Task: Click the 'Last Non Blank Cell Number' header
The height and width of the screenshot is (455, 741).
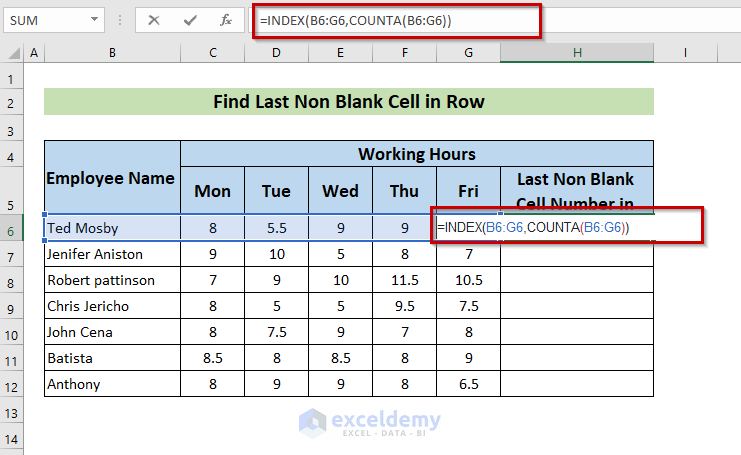Action: click(x=577, y=191)
